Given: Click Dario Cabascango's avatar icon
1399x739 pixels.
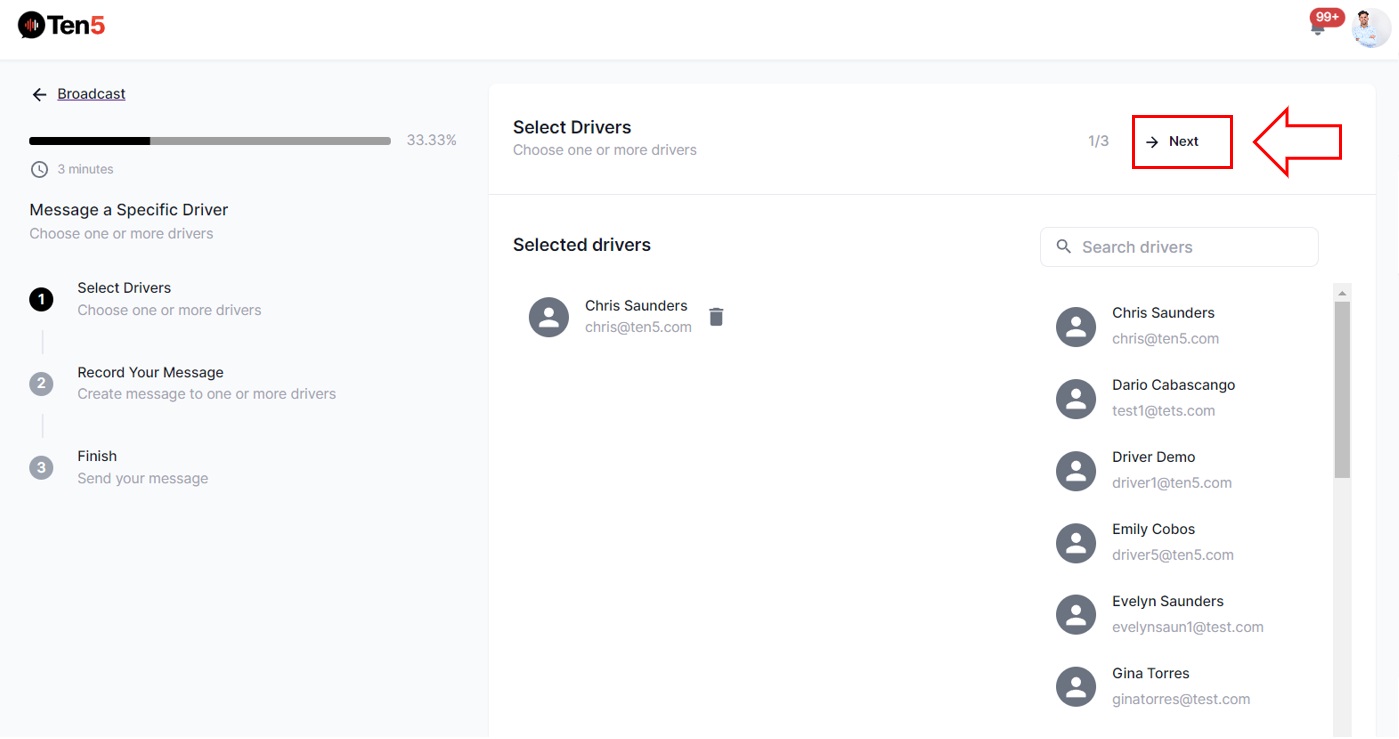Looking at the screenshot, I should point(1076,399).
